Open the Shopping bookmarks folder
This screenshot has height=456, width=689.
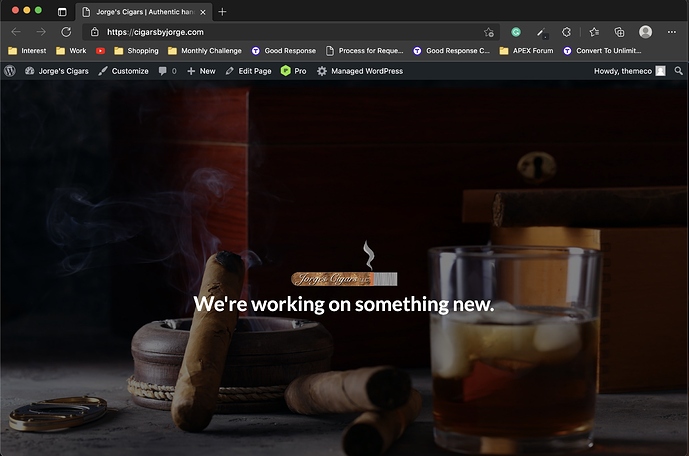136,50
